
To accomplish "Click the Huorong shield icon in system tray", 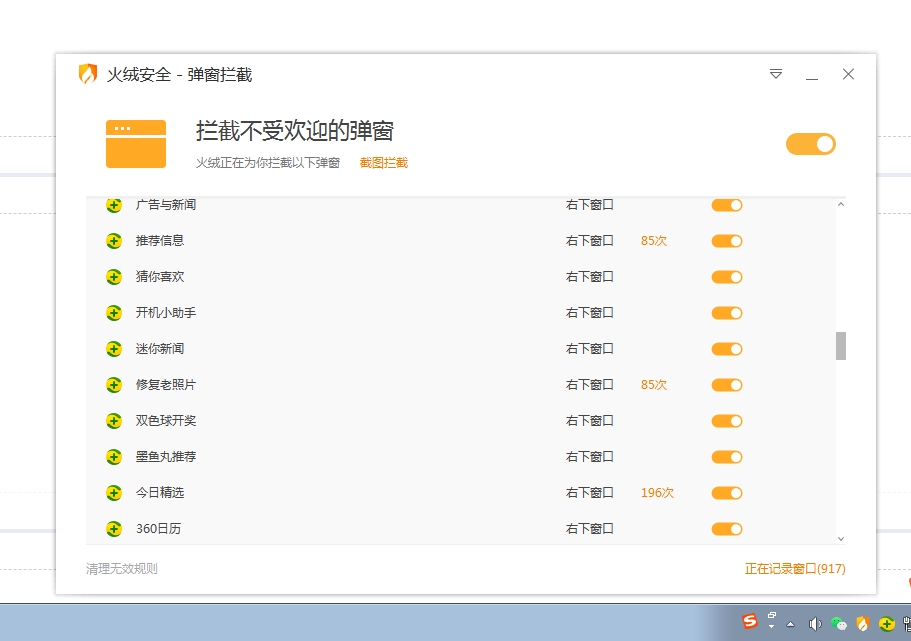I will 863,624.
